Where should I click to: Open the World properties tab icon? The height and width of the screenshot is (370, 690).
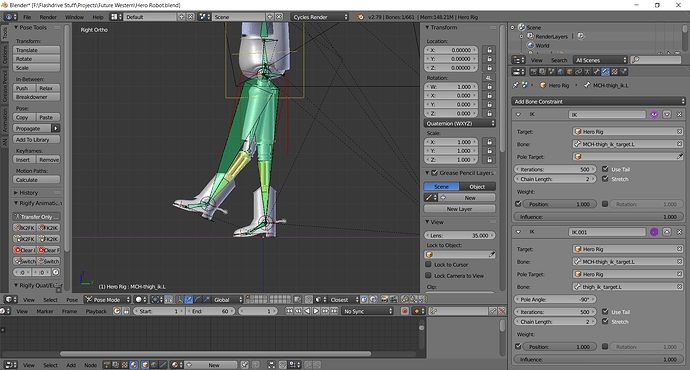click(x=560, y=72)
